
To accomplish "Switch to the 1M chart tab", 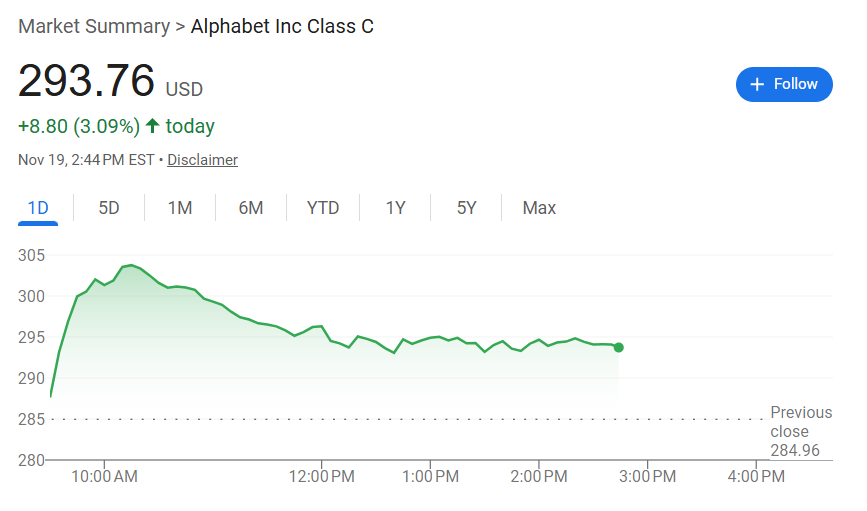I will tap(180, 208).
